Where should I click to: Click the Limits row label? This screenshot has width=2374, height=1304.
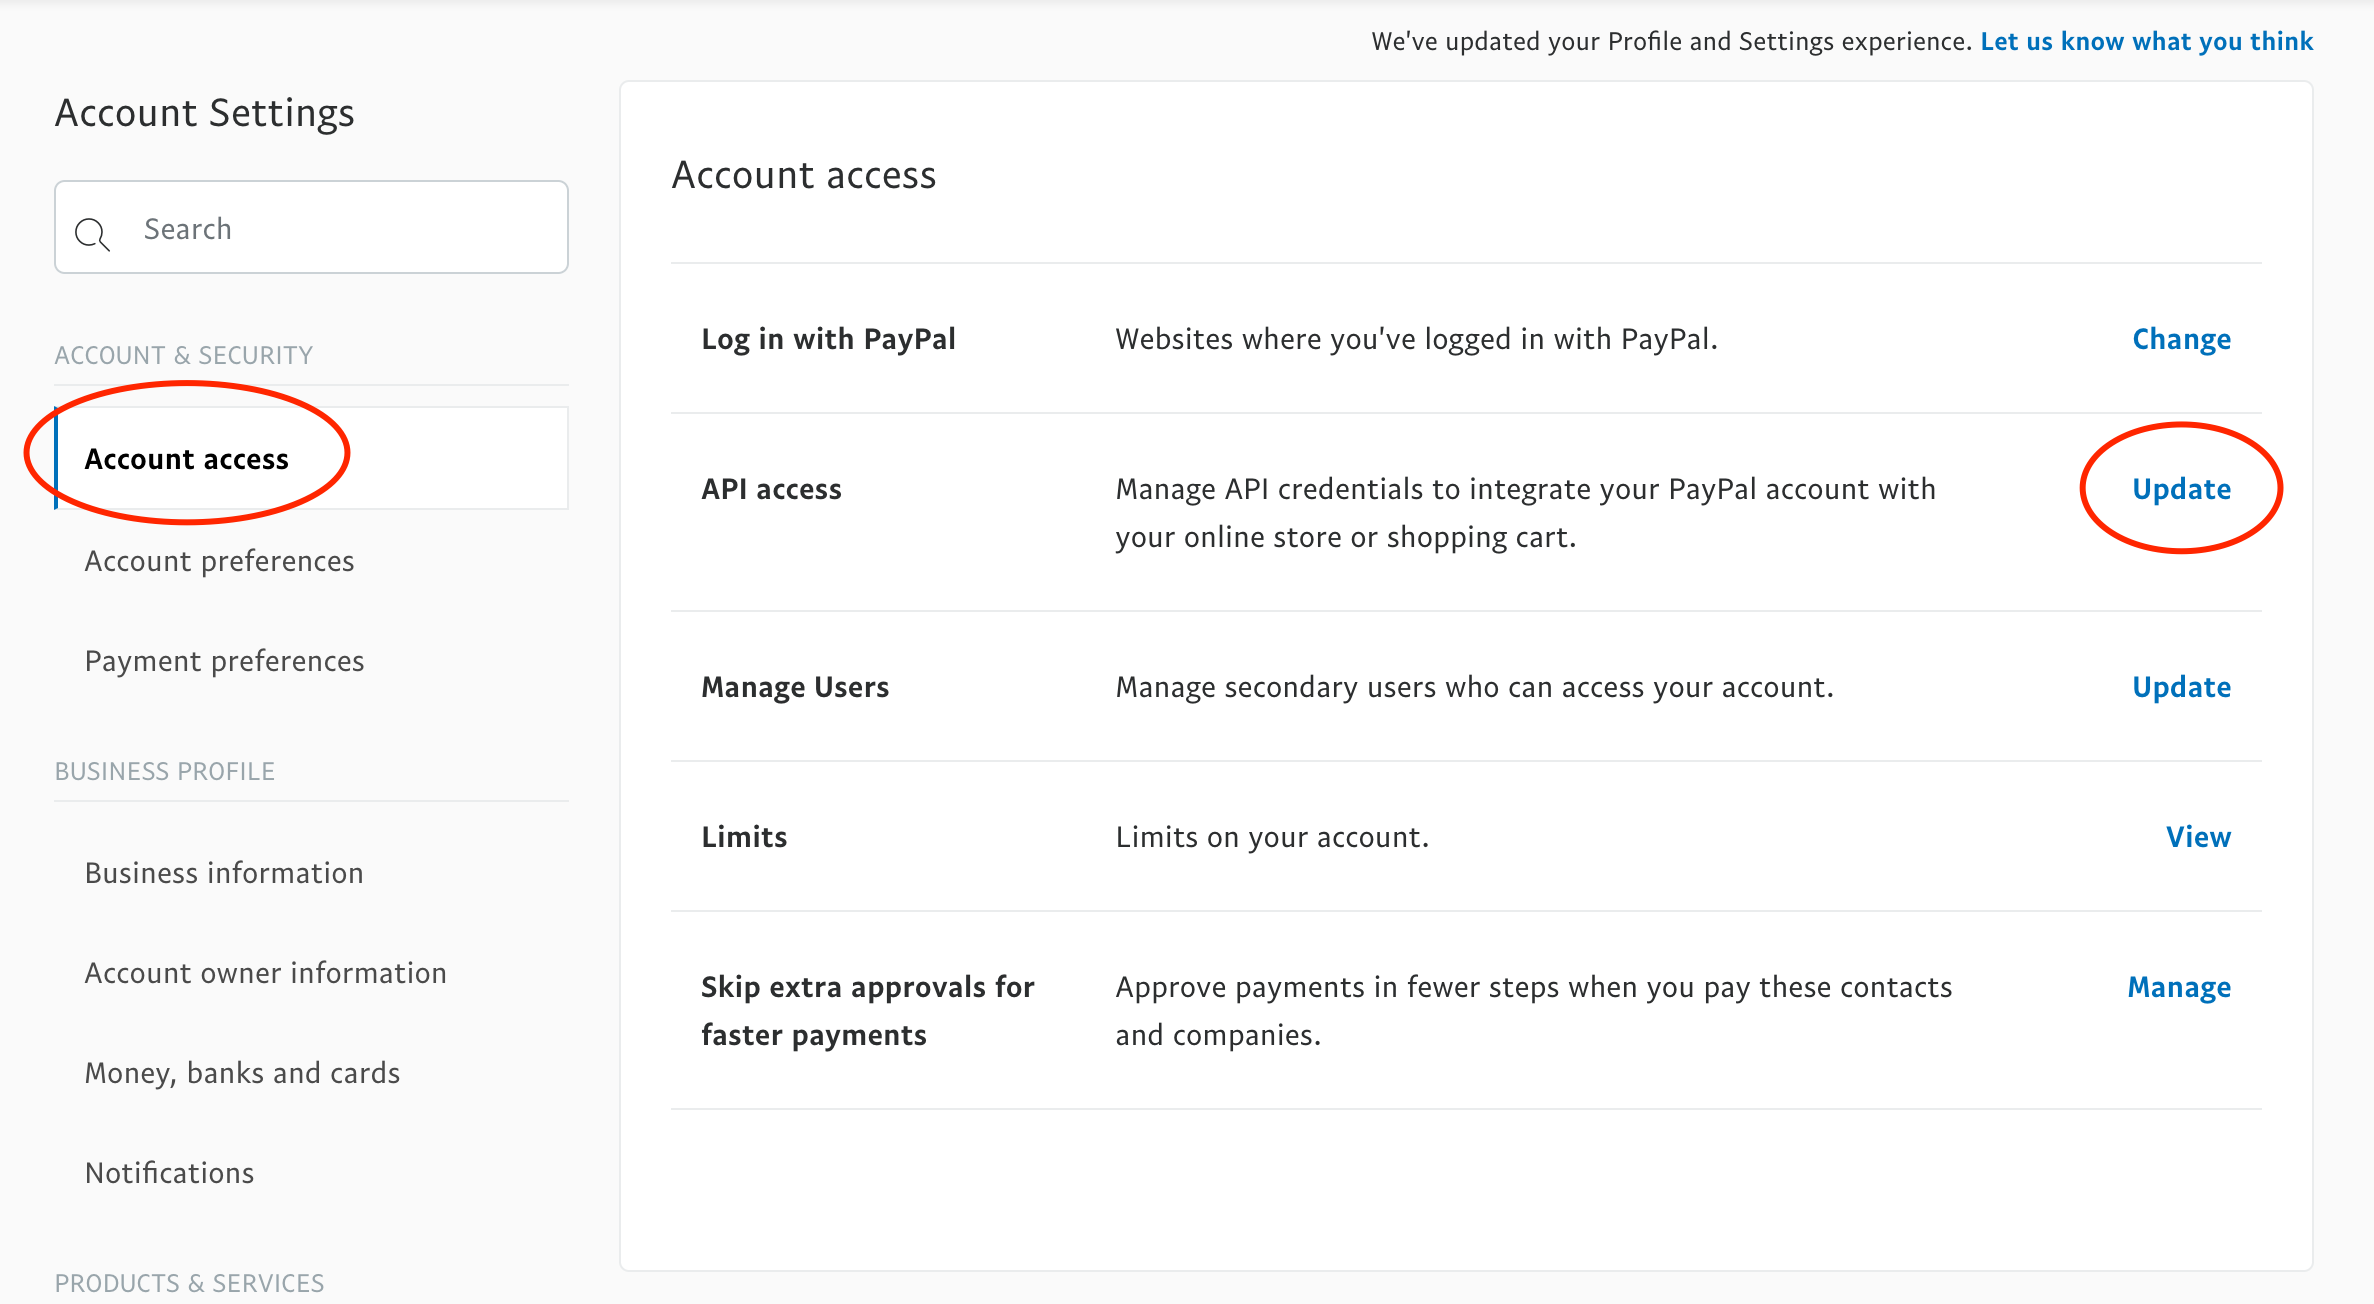point(744,837)
